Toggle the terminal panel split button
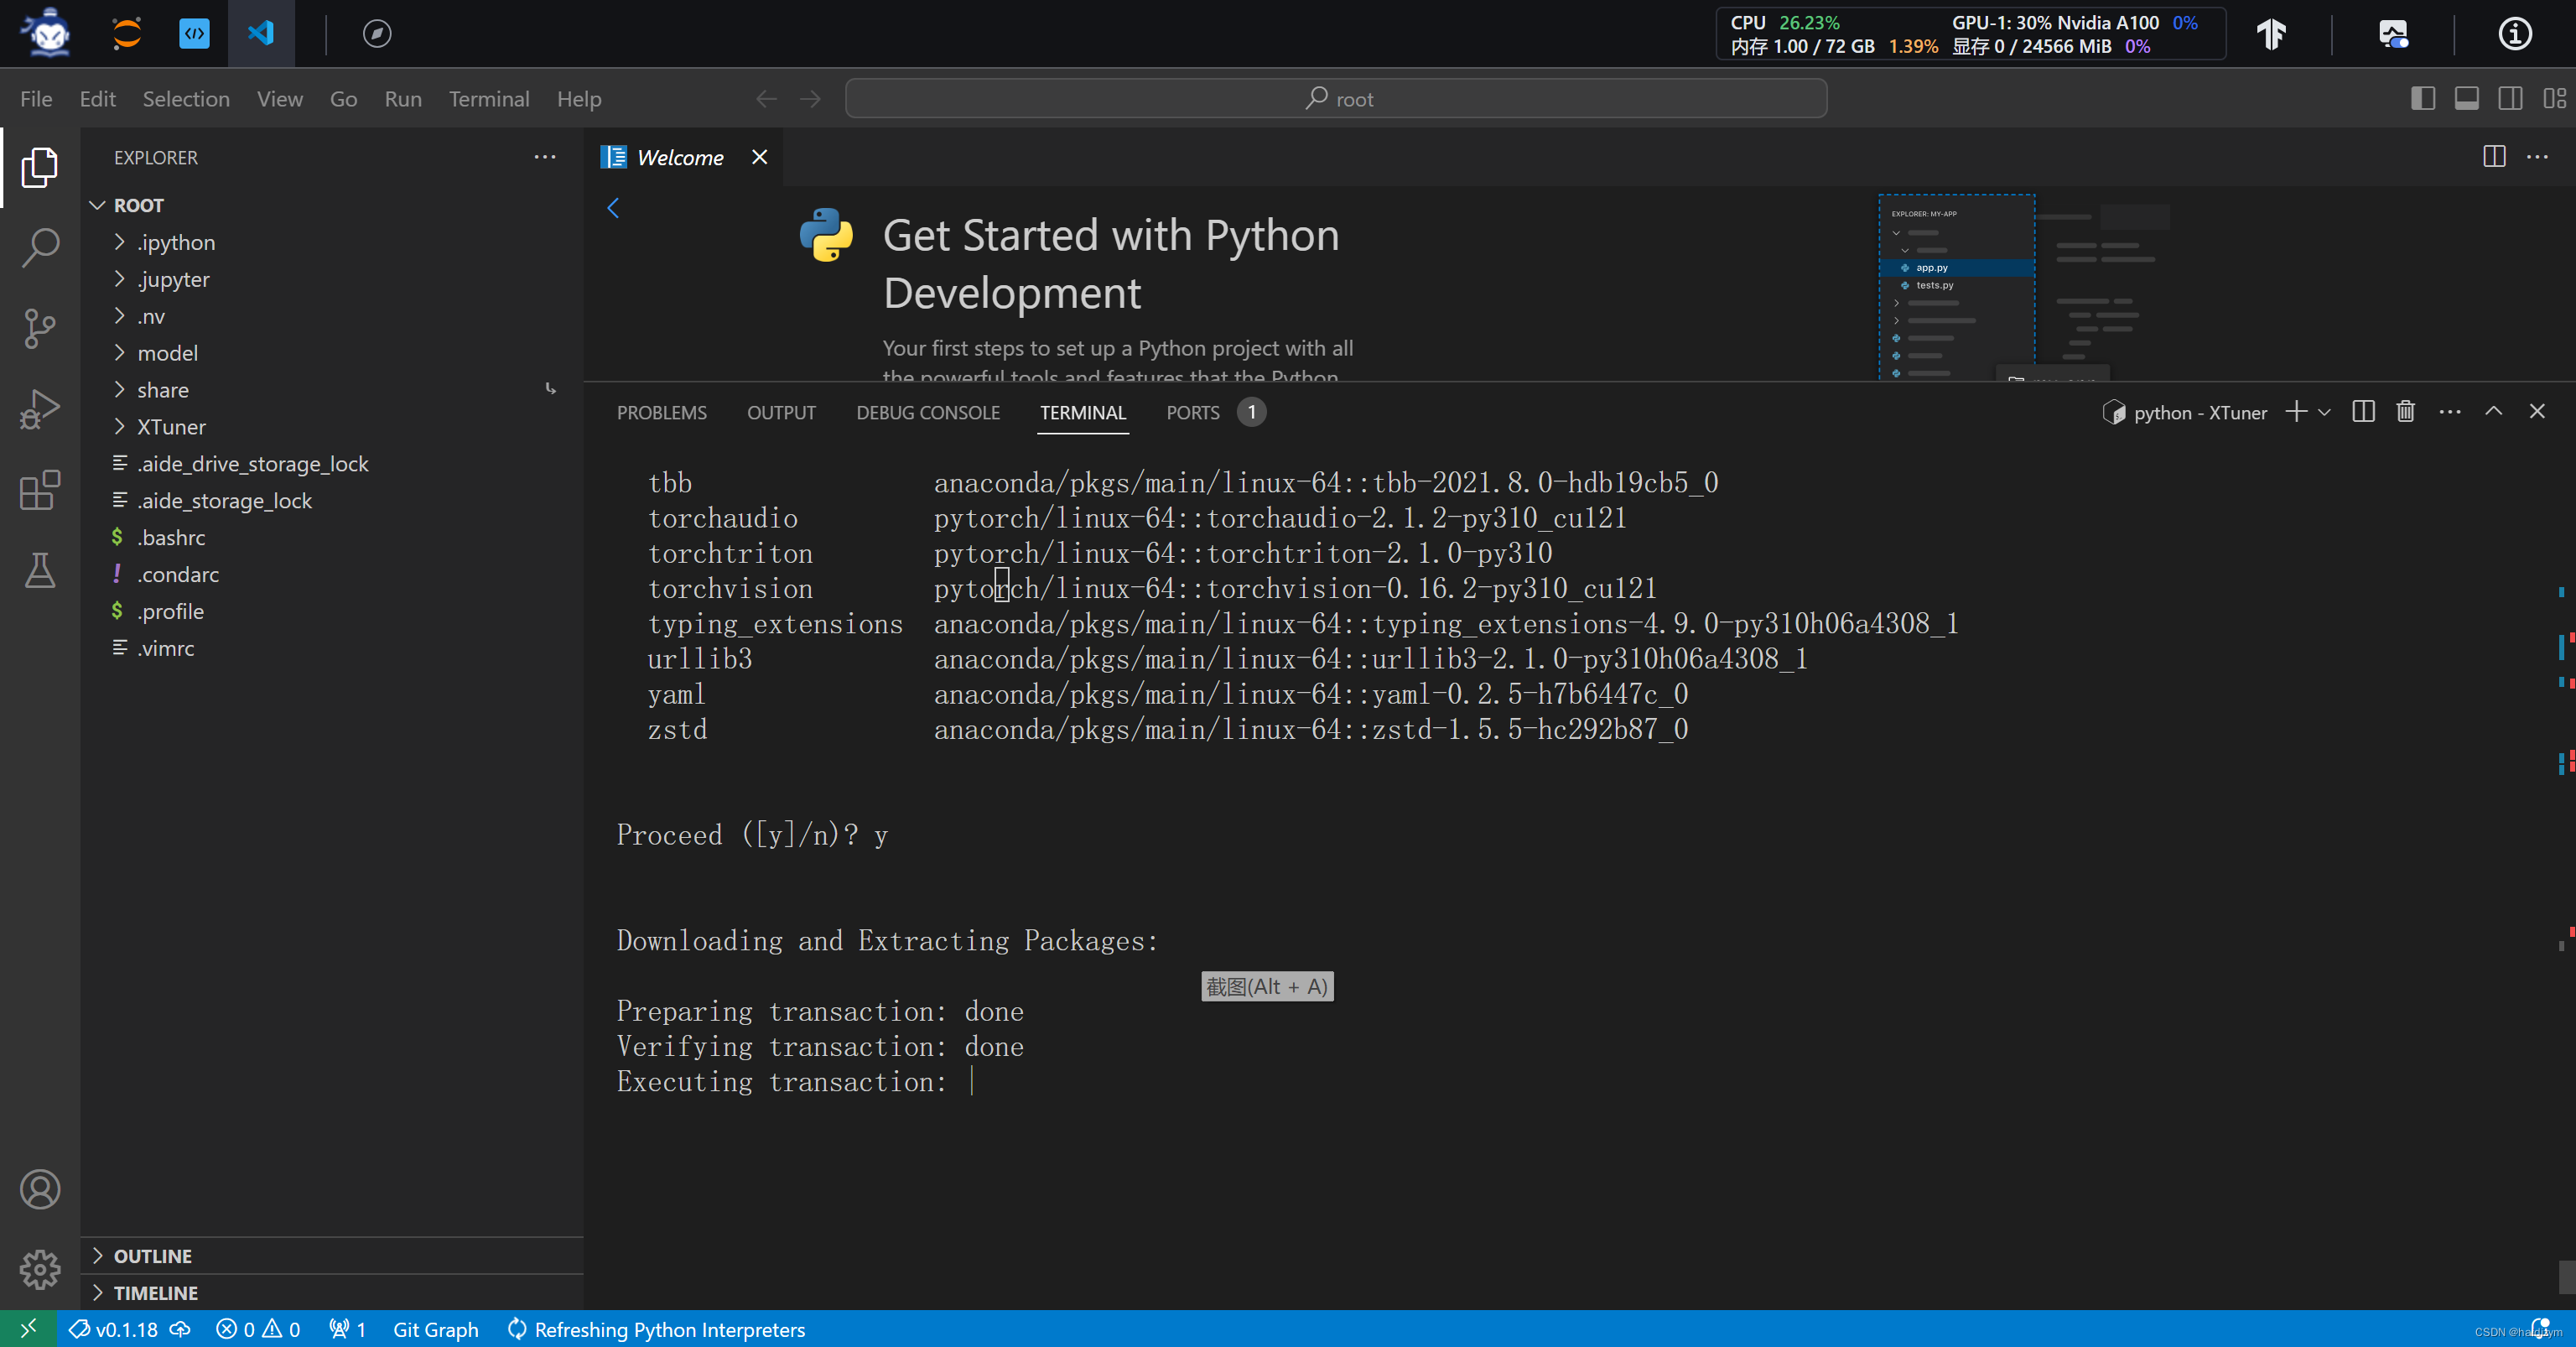The height and width of the screenshot is (1347, 2576). (x=2361, y=411)
